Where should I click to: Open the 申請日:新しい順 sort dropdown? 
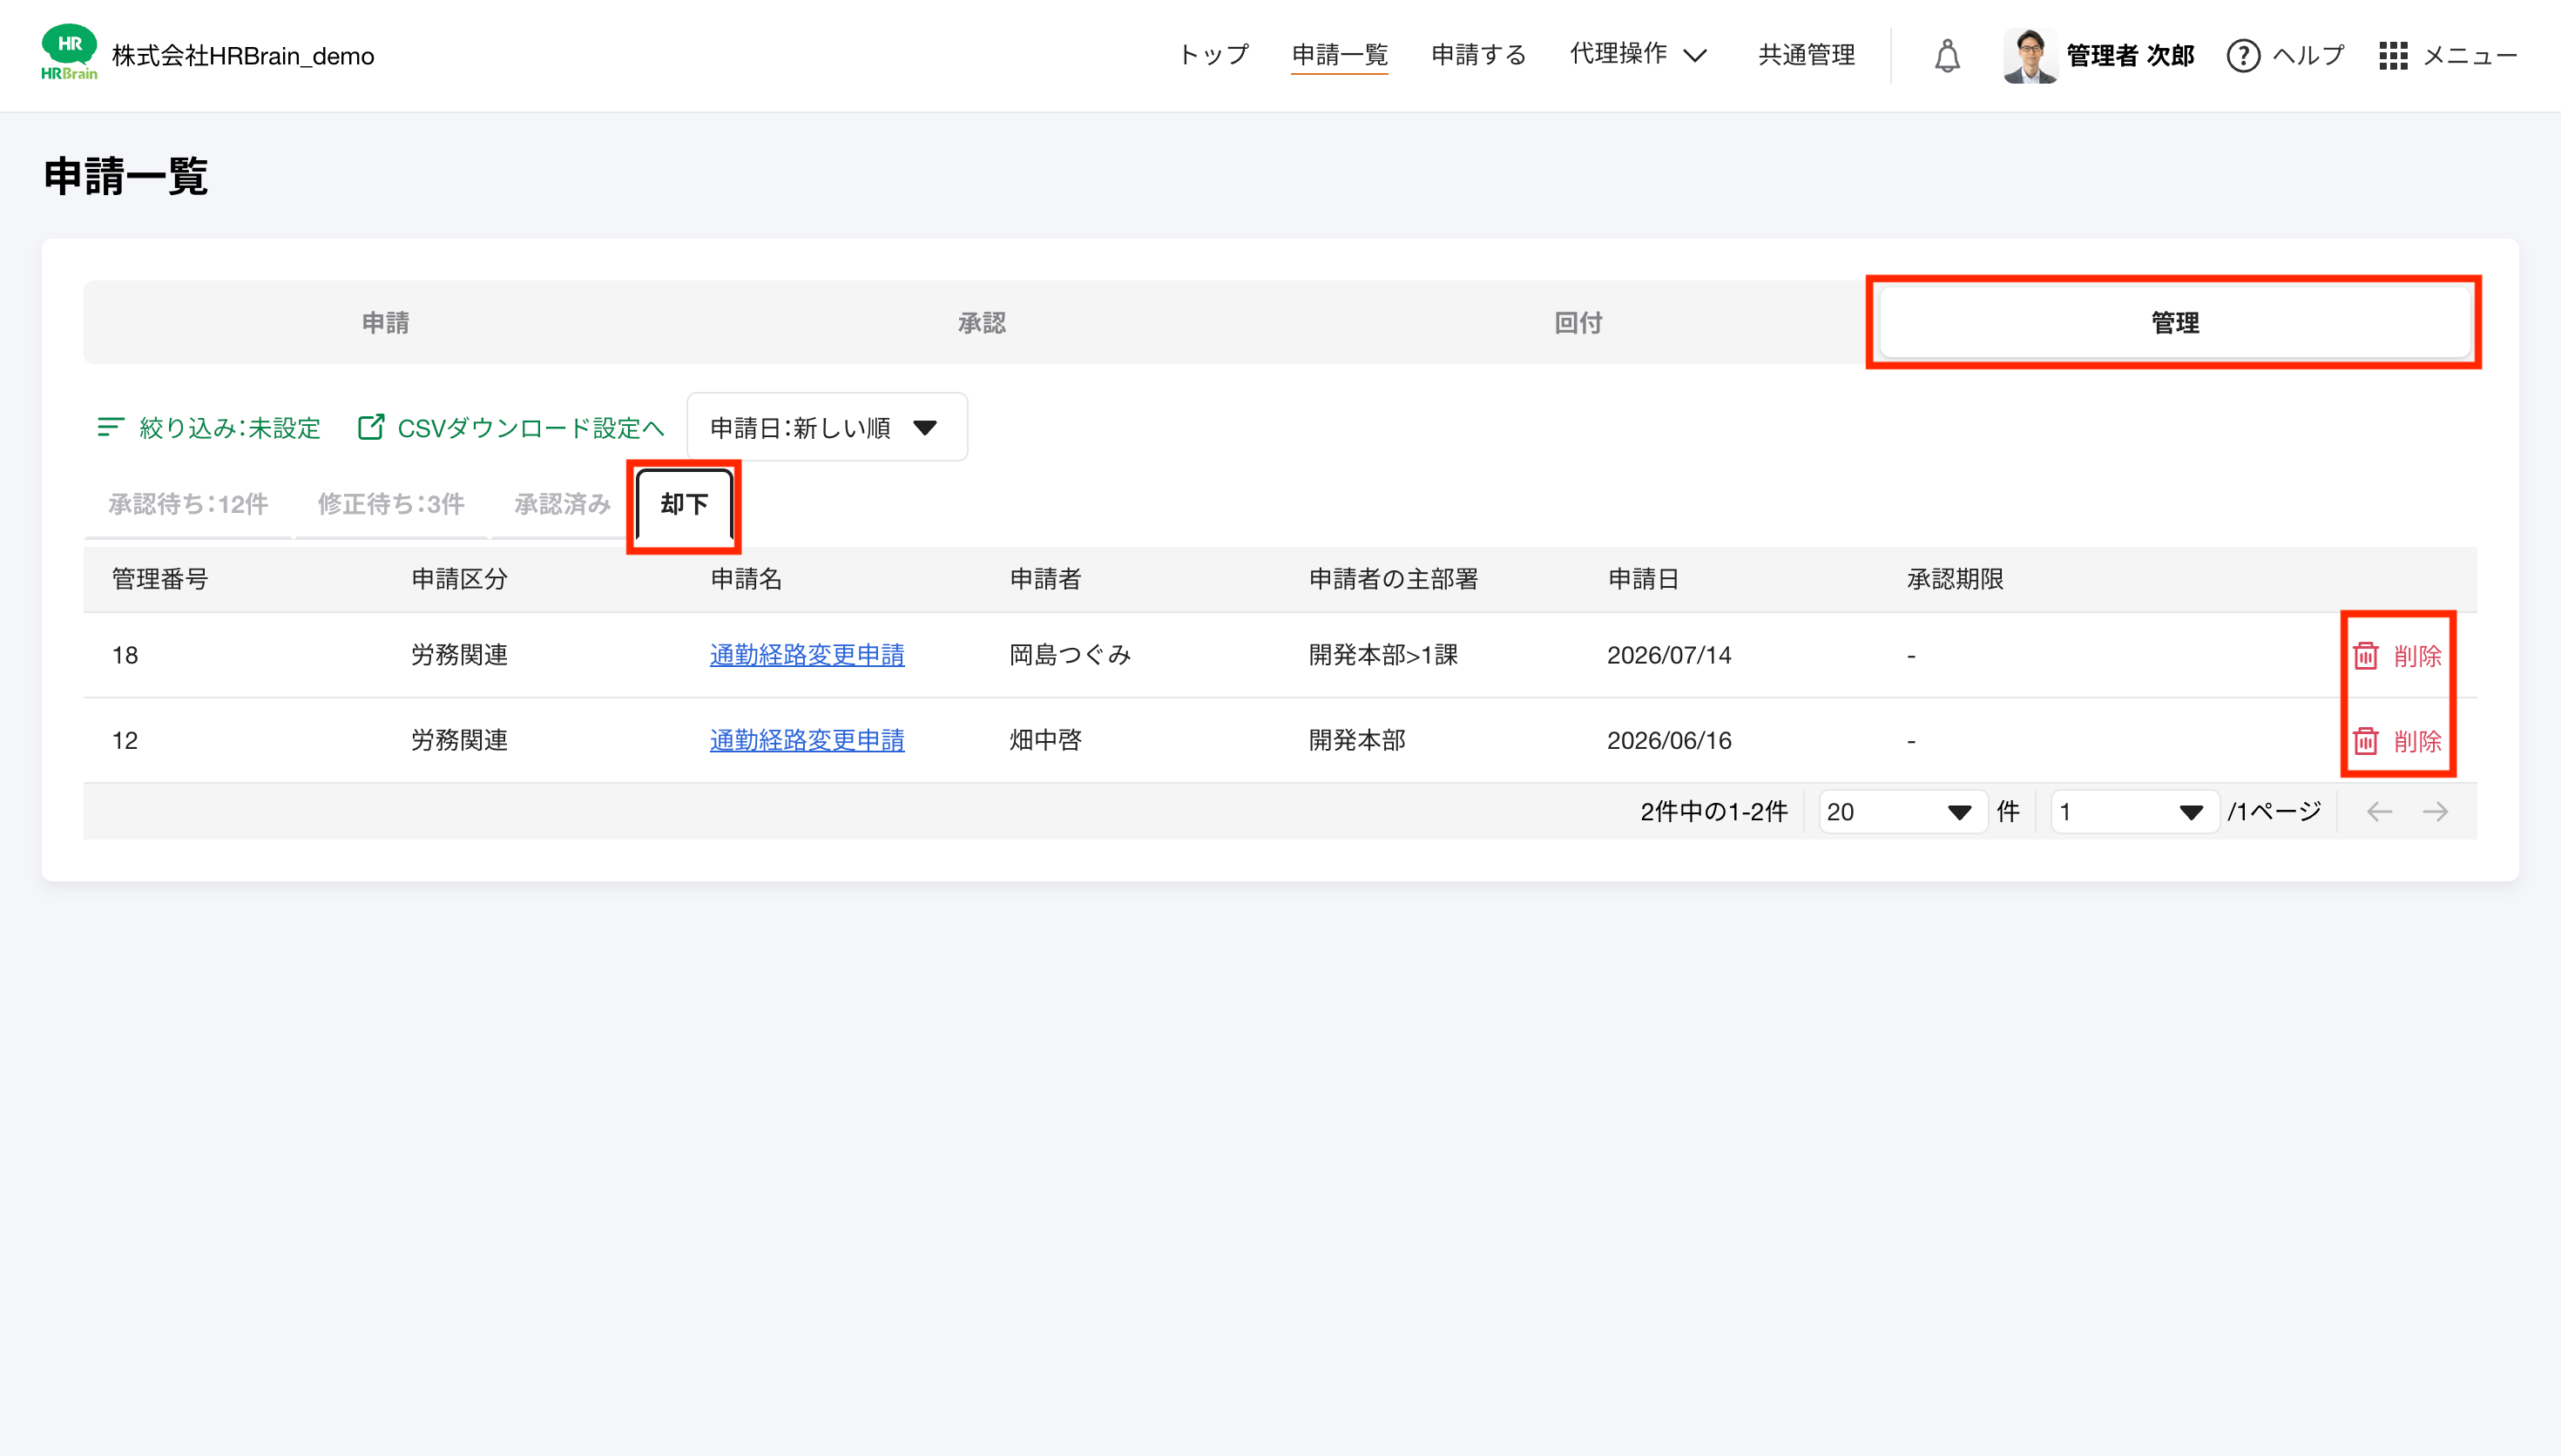click(826, 428)
